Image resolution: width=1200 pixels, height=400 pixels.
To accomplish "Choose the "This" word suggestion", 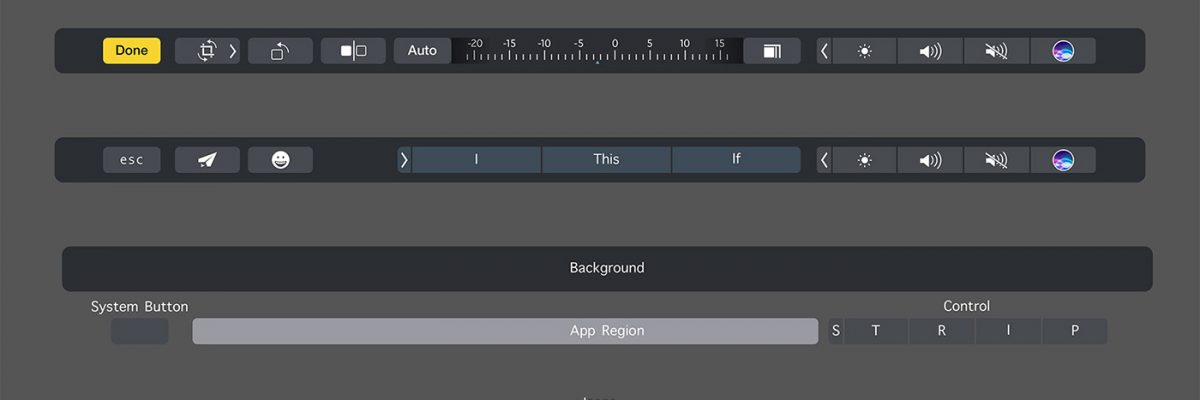I will click(x=606, y=160).
